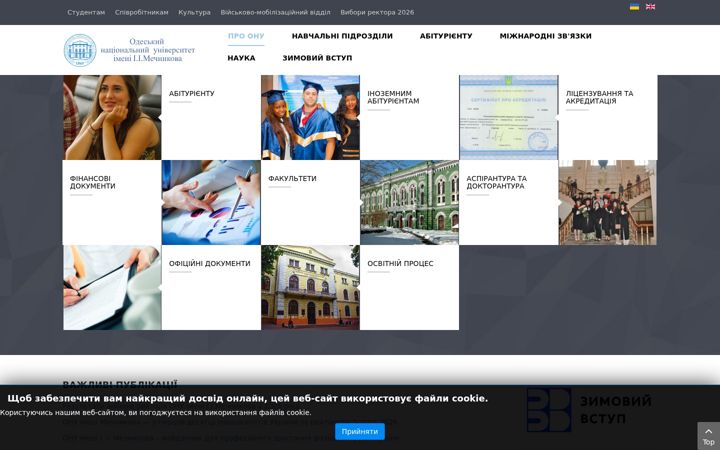Open the ЗИМОВИЙ ВСТУП menu item
This screenshot has width=720, height=450.
click(x=317, y=58)
